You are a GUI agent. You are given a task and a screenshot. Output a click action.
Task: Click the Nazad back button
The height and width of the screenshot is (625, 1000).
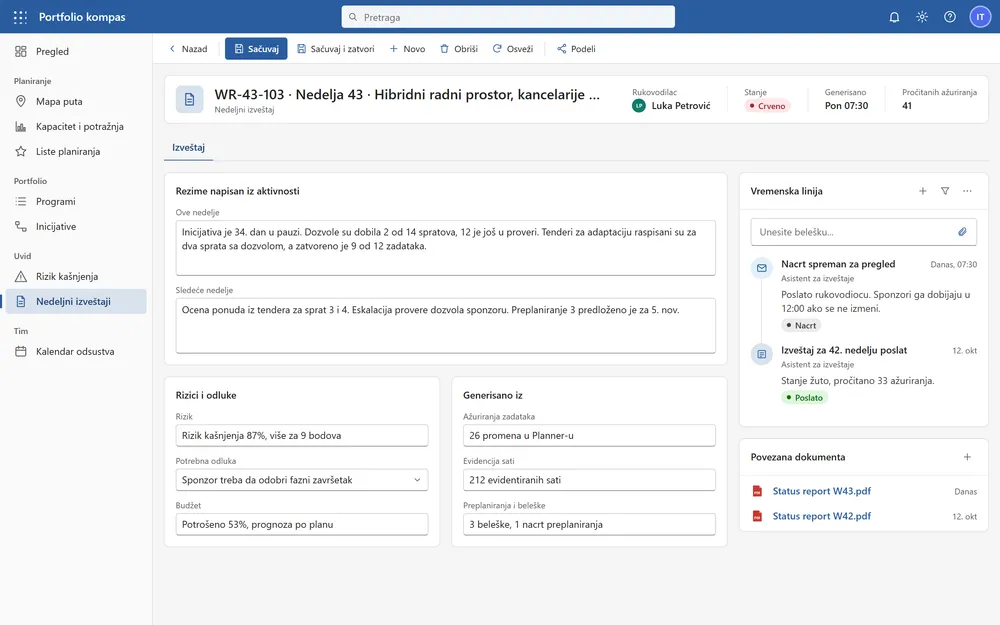(x=188, y=48)
